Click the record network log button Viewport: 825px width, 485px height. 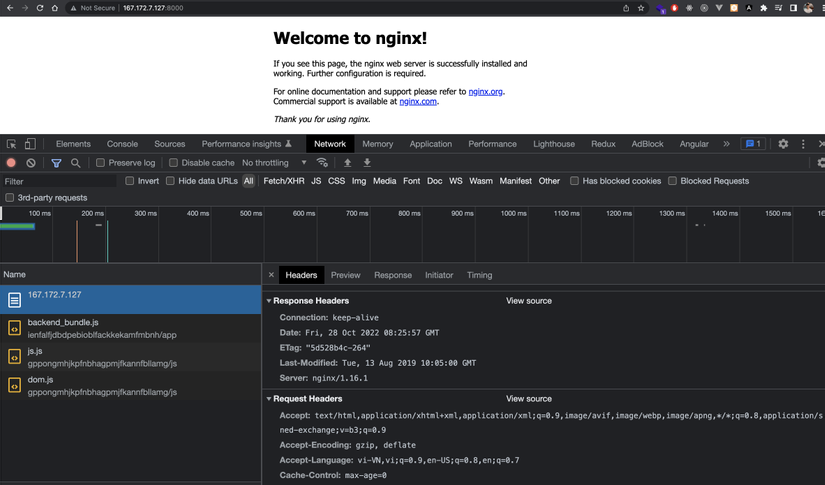tap(11, 162)
